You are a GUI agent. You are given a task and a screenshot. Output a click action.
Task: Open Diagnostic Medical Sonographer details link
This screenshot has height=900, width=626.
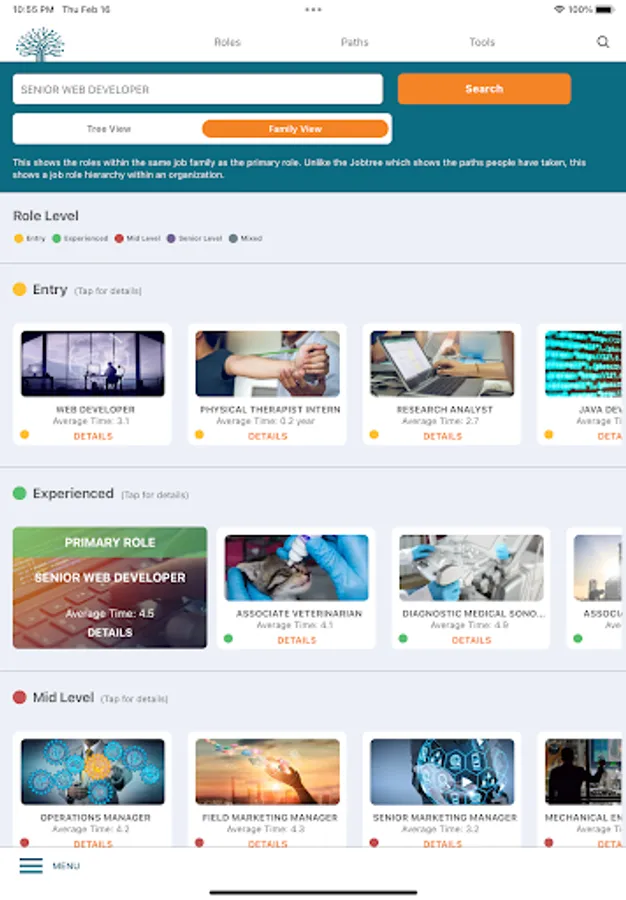click(x=471, y=640)
